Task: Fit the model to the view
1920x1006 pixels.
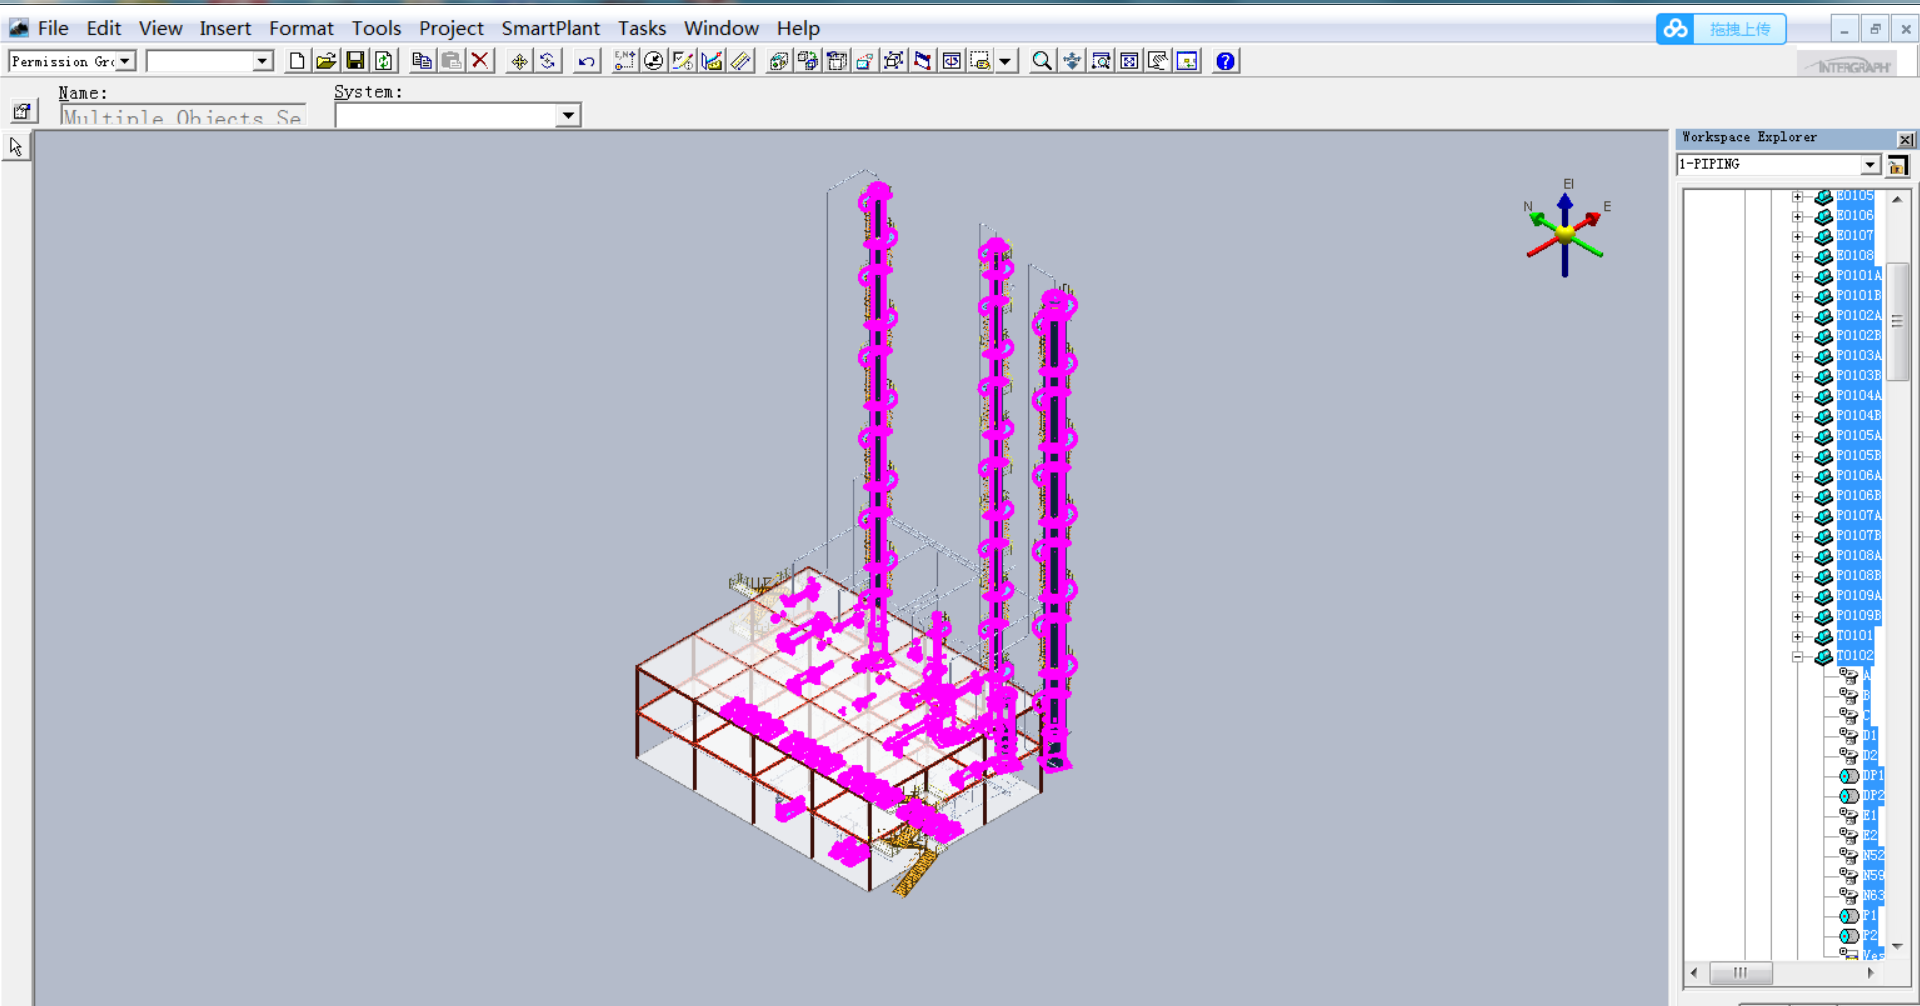Action: pyautogui.click(x=1130, y=61)
